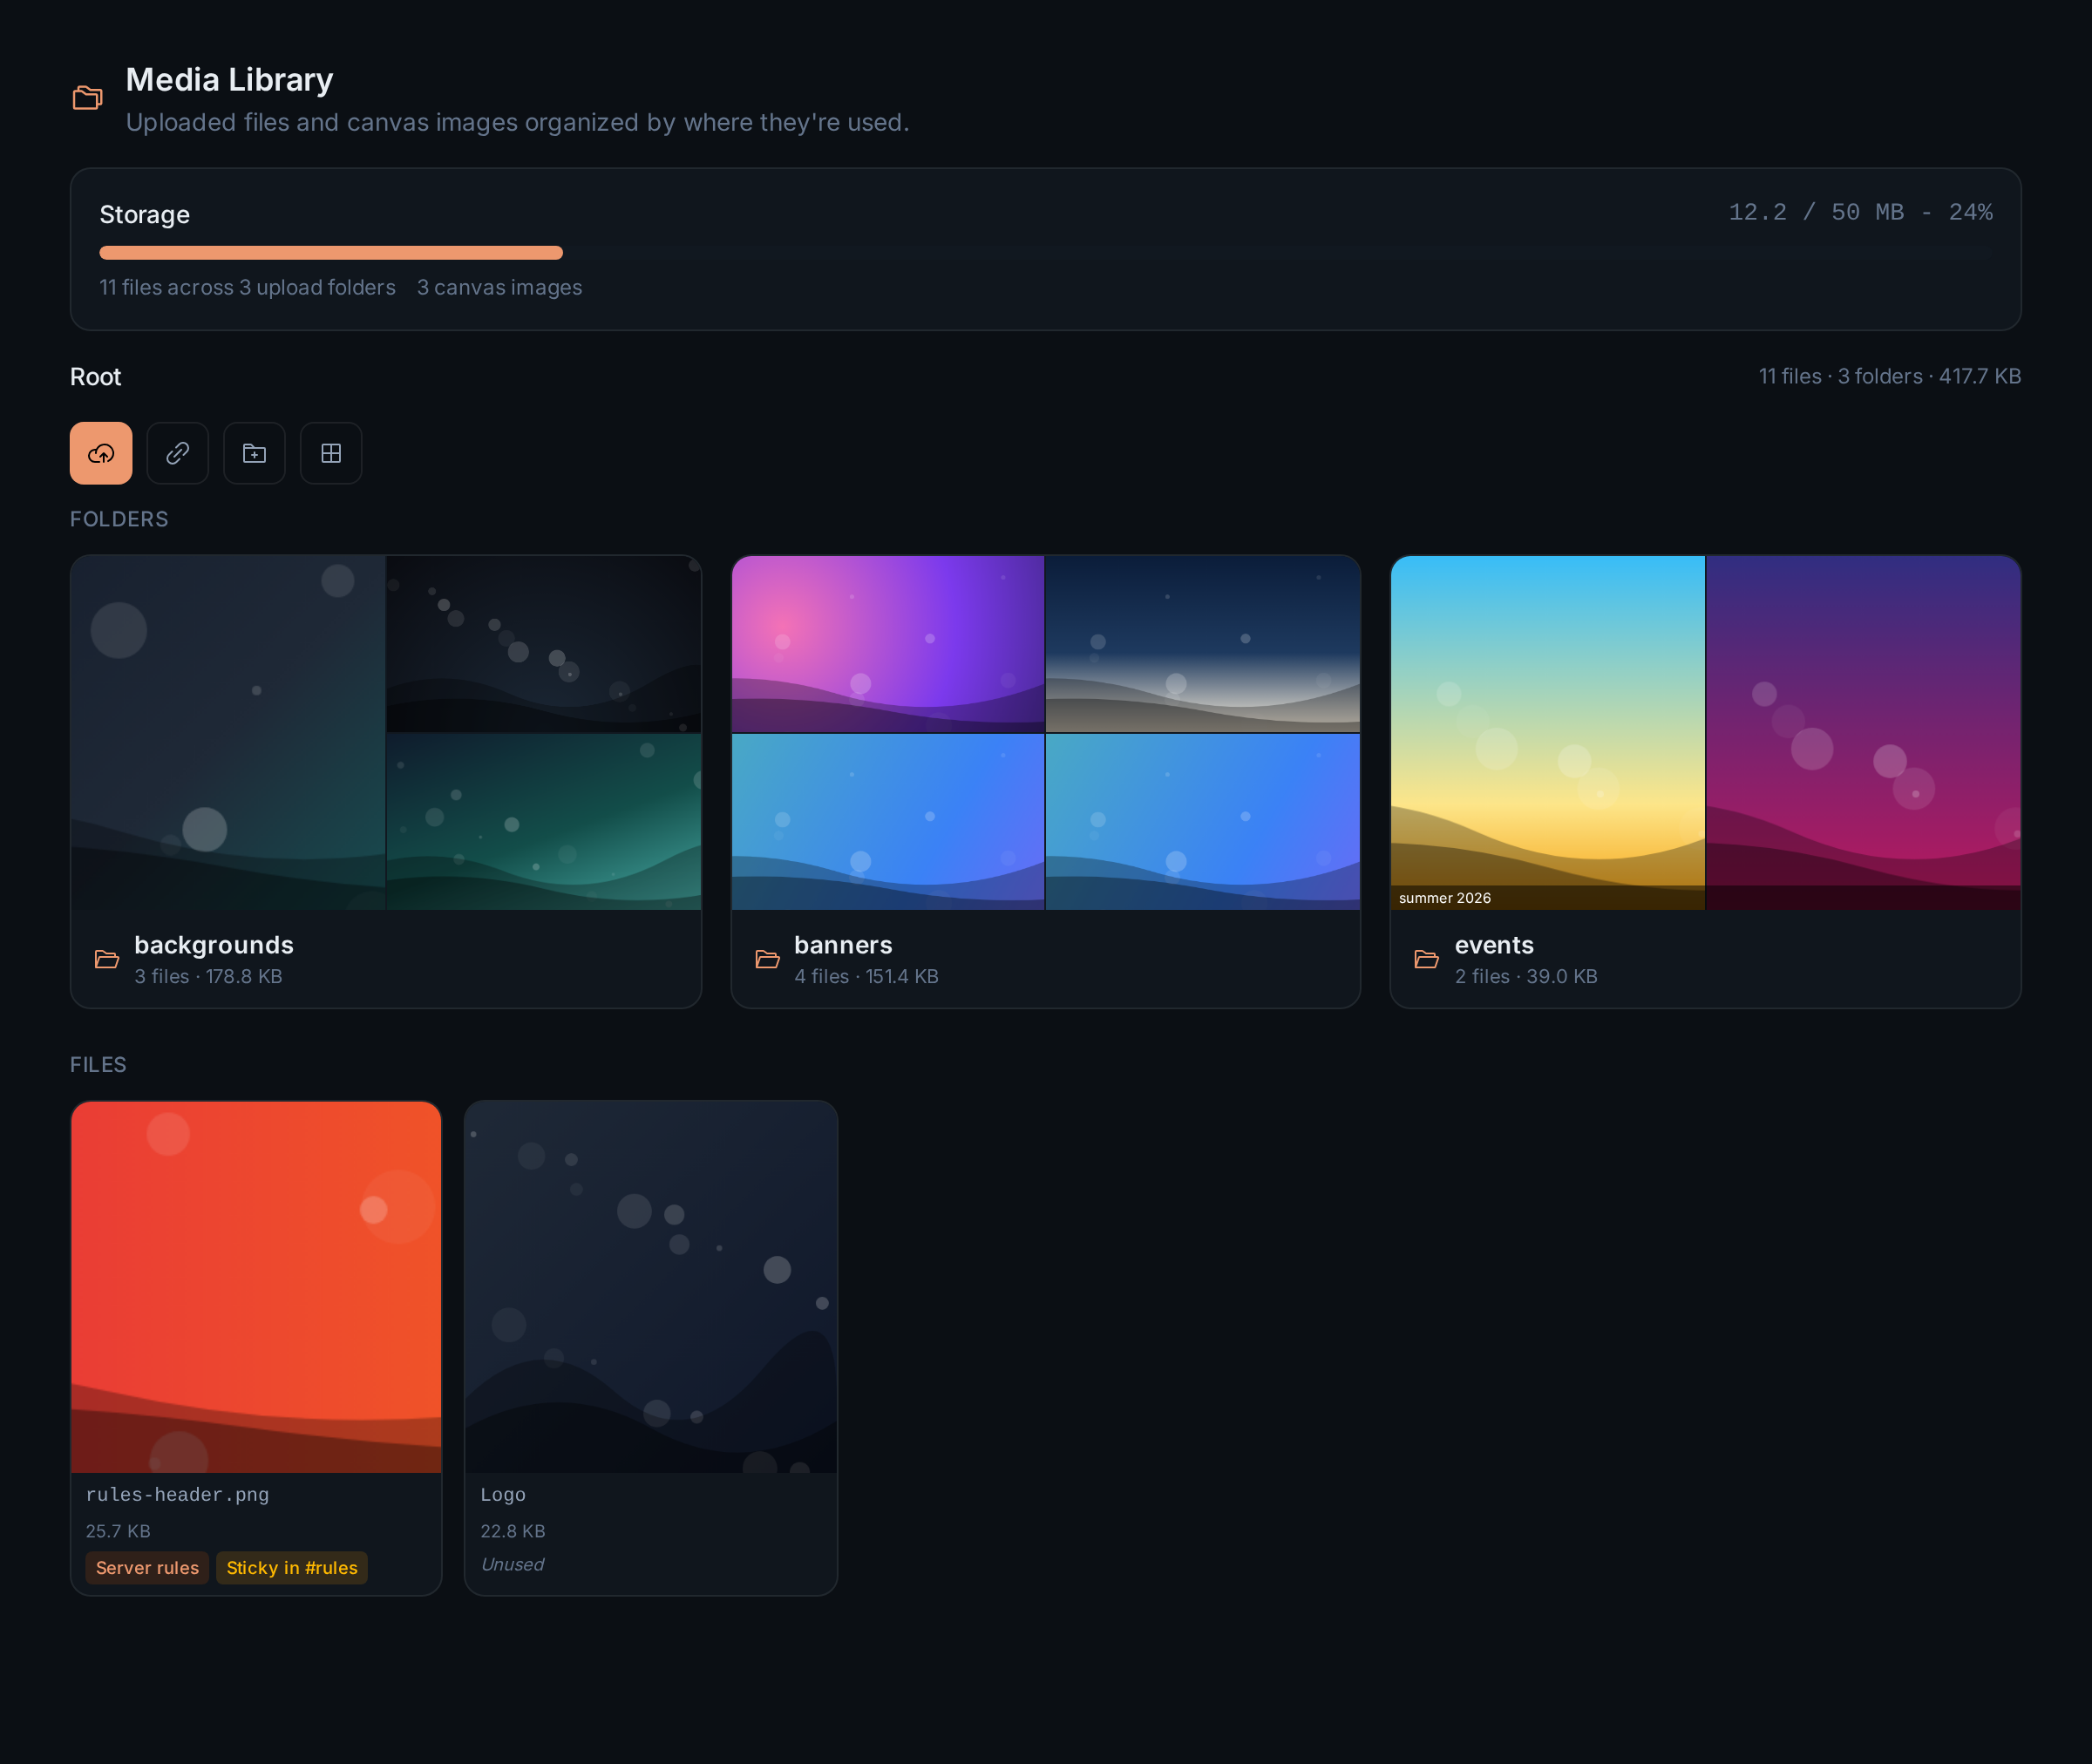Click the Root breadcrumb label
The image size is (2092, 1764).
[x=95, y=376]
